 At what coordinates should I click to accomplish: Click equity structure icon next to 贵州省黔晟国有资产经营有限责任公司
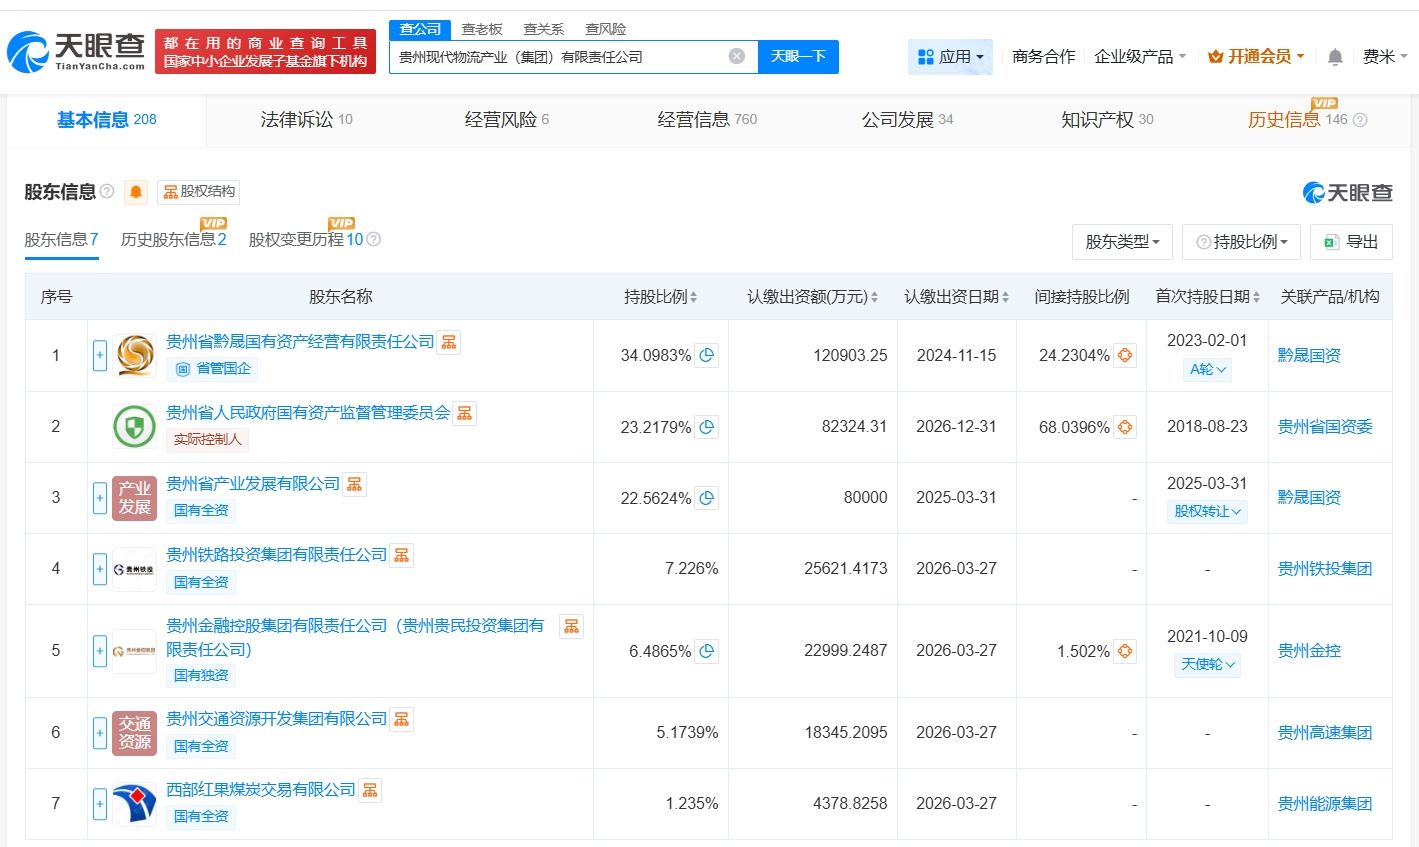click(x=449, y=342)
